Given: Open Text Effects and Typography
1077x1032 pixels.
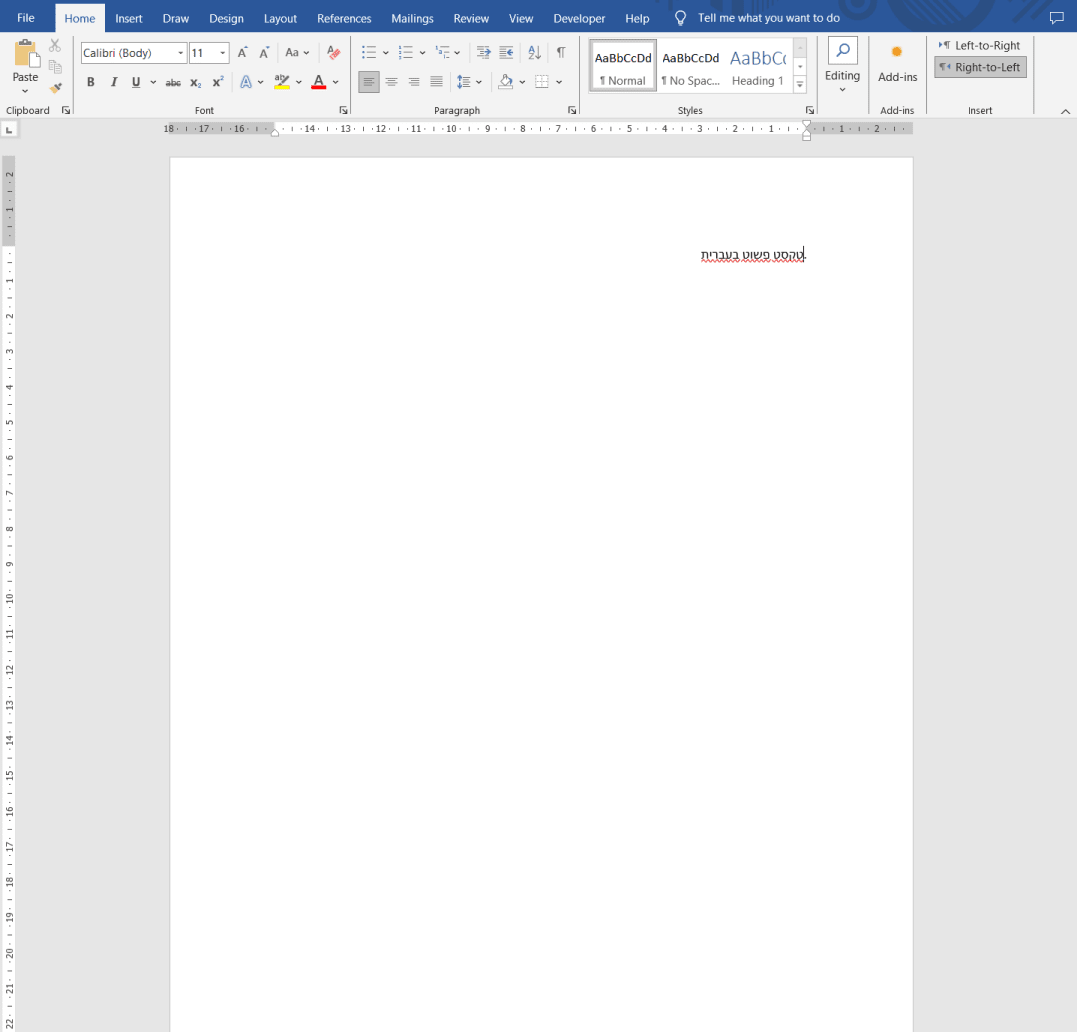Looking at the screenshot, I should pos(246,82).
